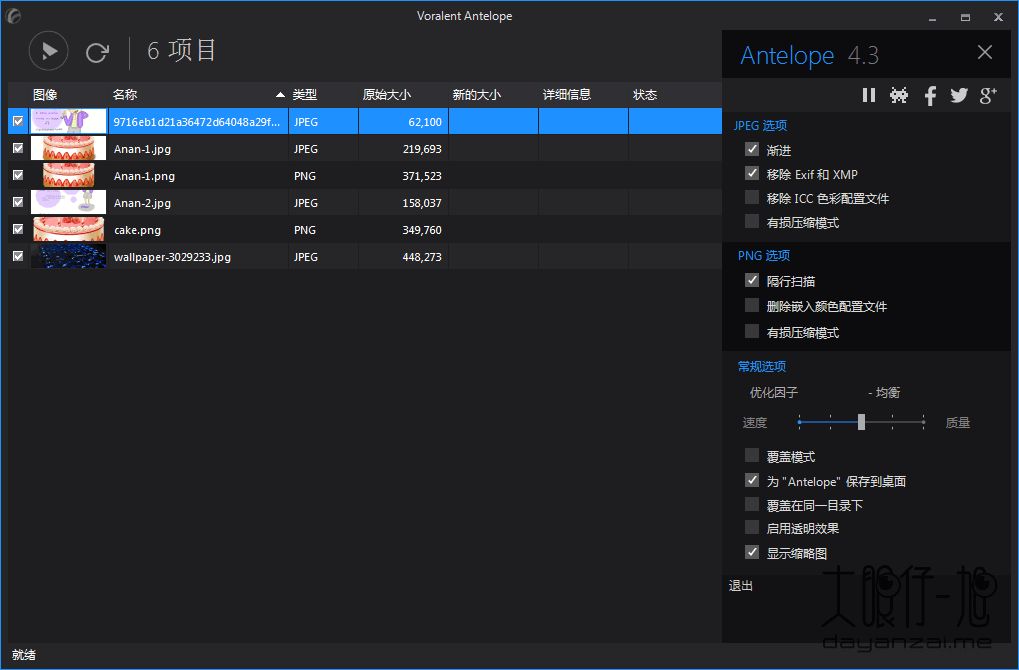Select the Anan-1.jpg thumbnail
1019x670 pixels.
[68, 148]
